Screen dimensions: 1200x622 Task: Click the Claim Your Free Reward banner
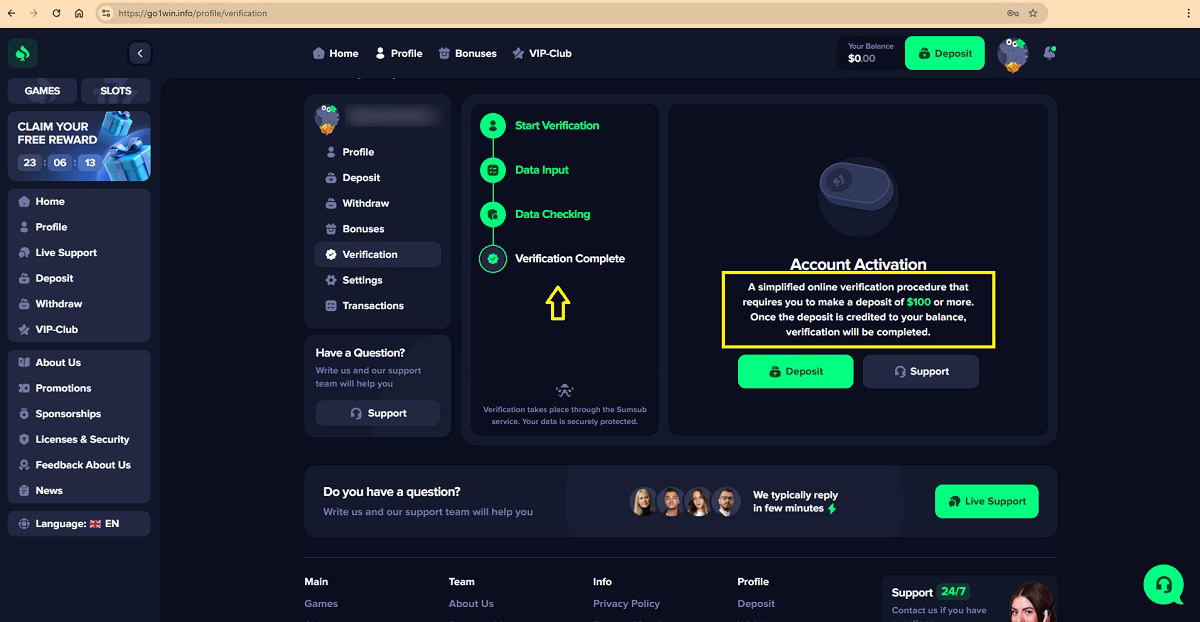[x=79, y=146]
